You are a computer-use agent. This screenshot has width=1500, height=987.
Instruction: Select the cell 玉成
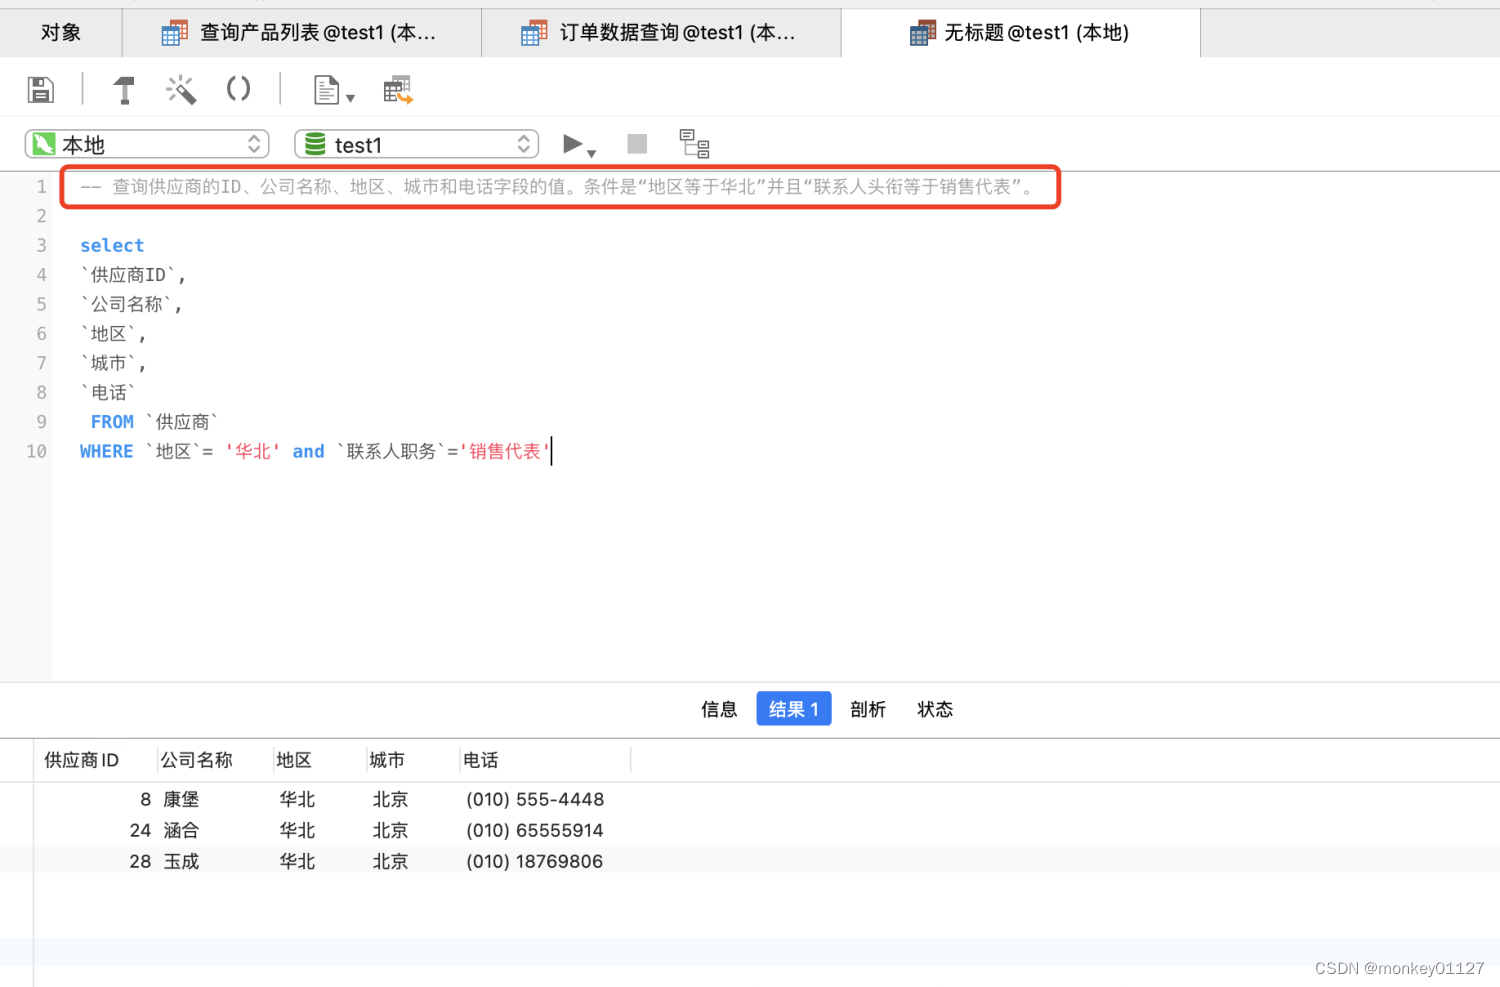pos(182,861)
